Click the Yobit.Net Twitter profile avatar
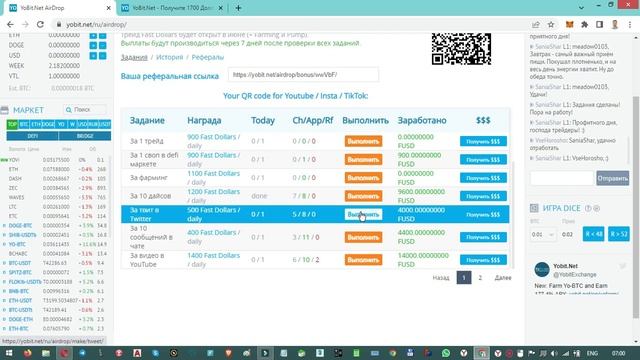 coord(542,270)
